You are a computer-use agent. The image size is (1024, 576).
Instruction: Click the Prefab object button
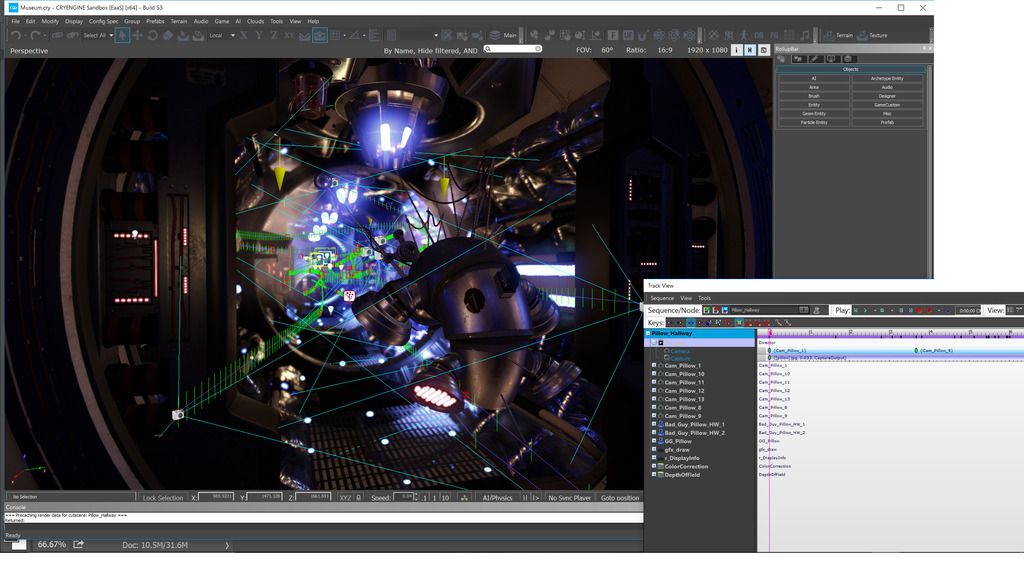click(887, 122)
